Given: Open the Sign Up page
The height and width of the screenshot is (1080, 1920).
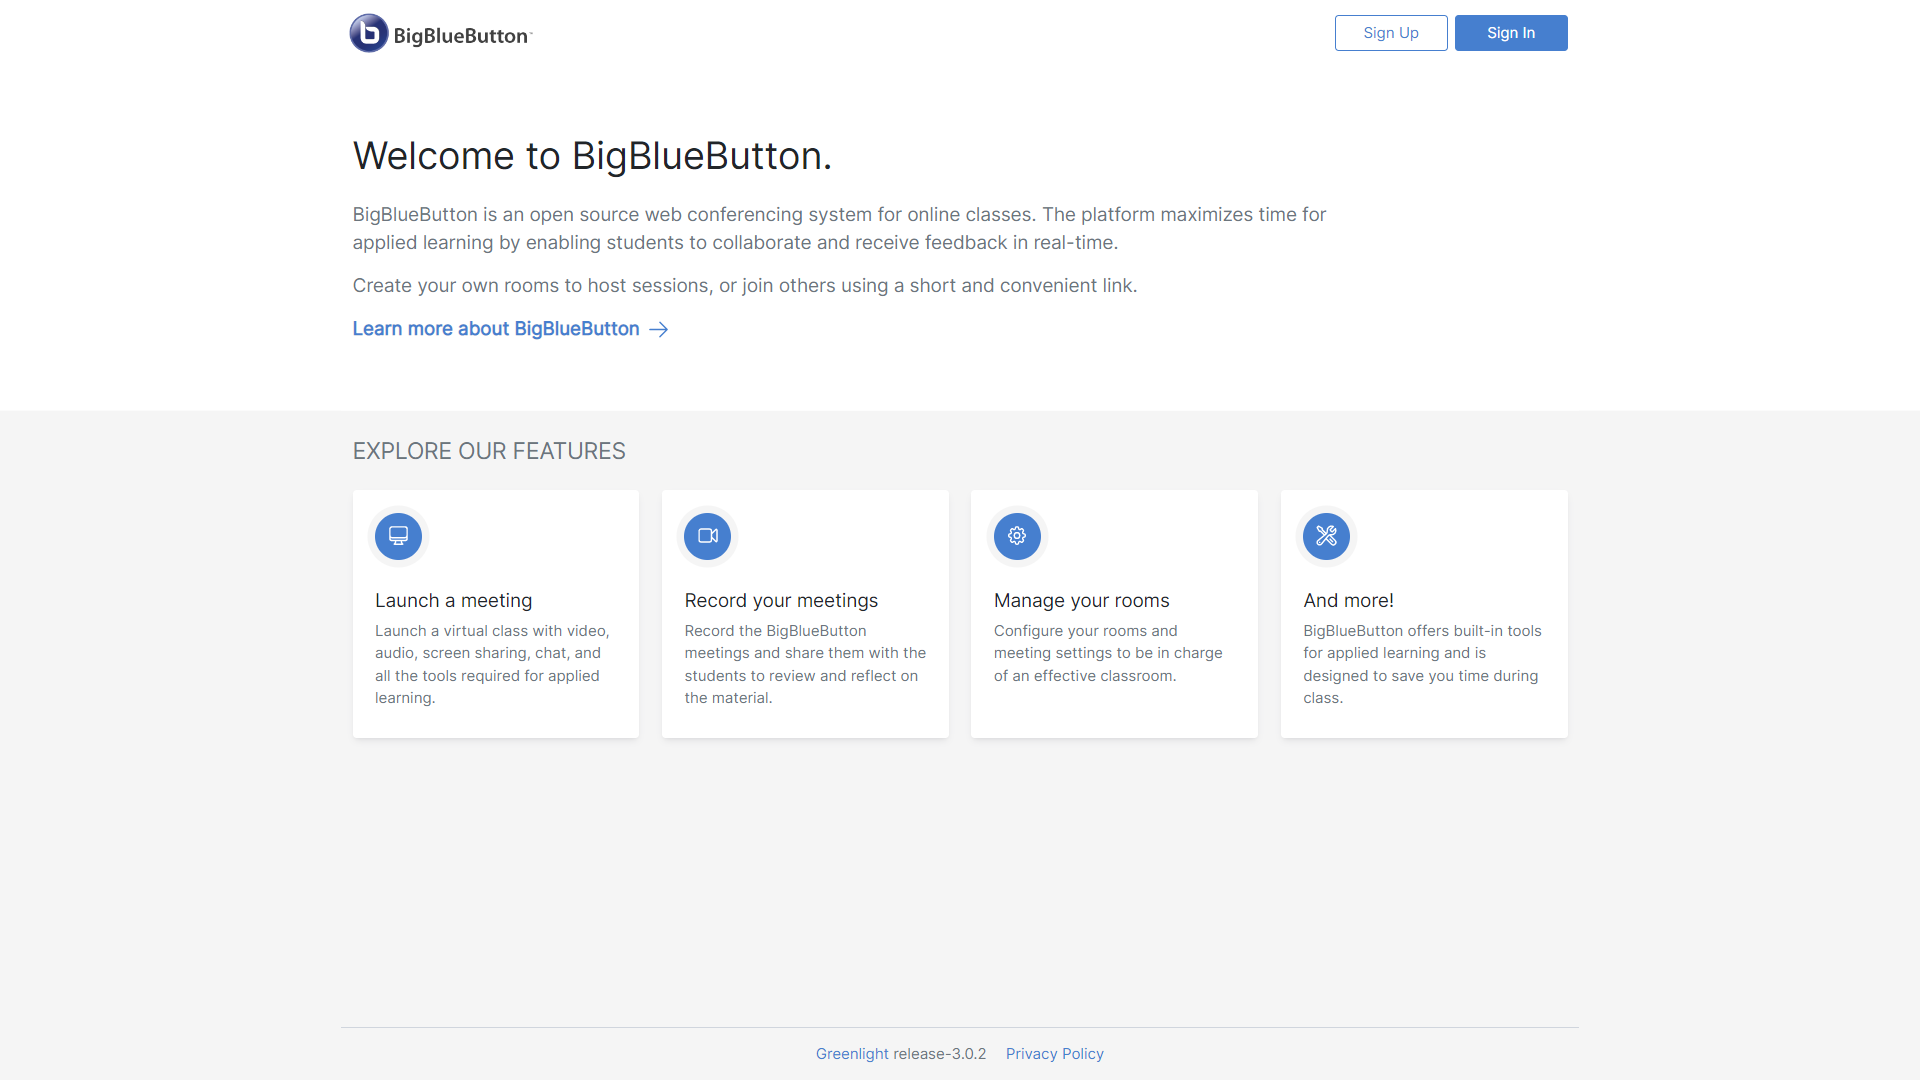Looking at the screenshot, I should coord(1391,33).
